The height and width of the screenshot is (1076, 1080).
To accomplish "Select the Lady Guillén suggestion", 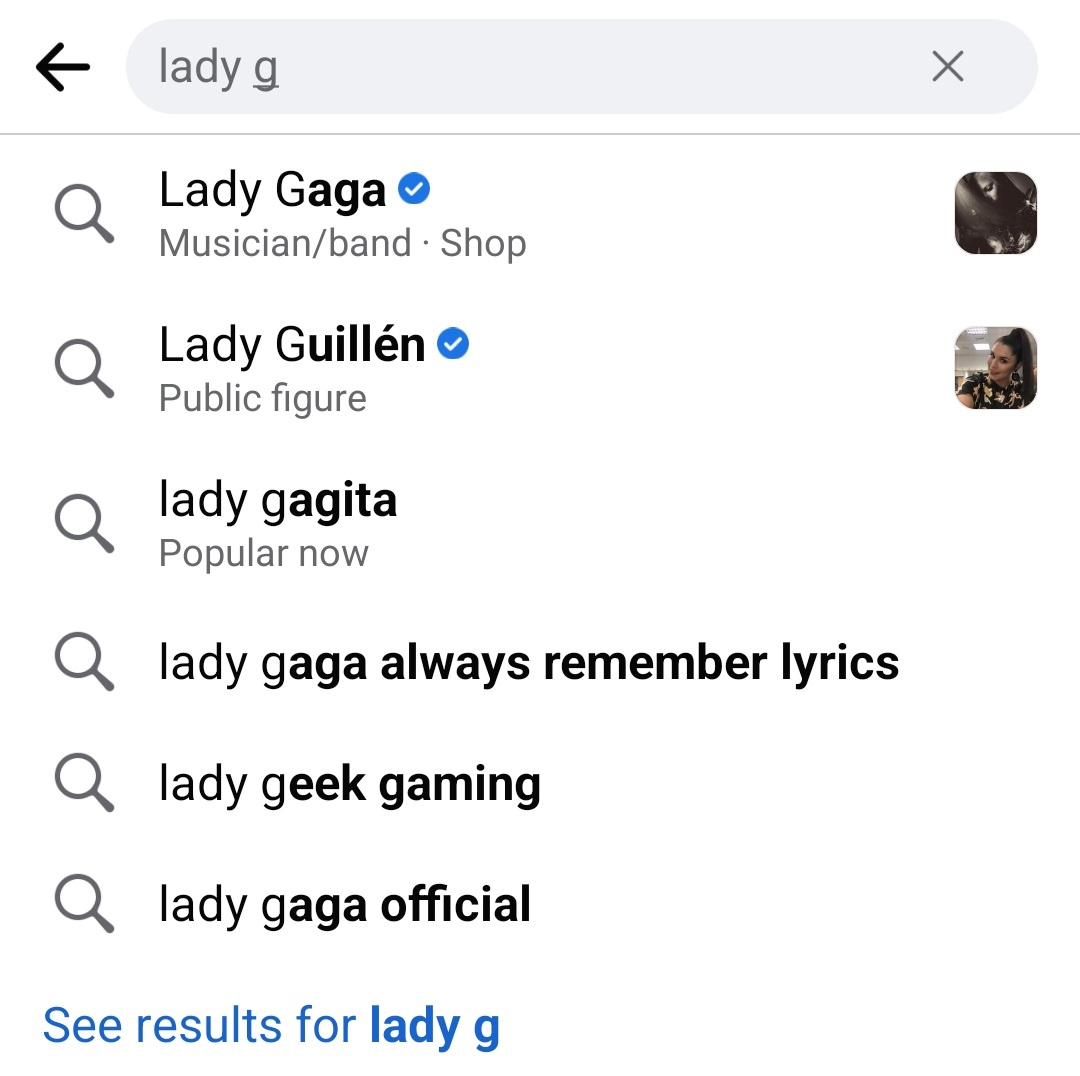I will (x=292, y=346).
